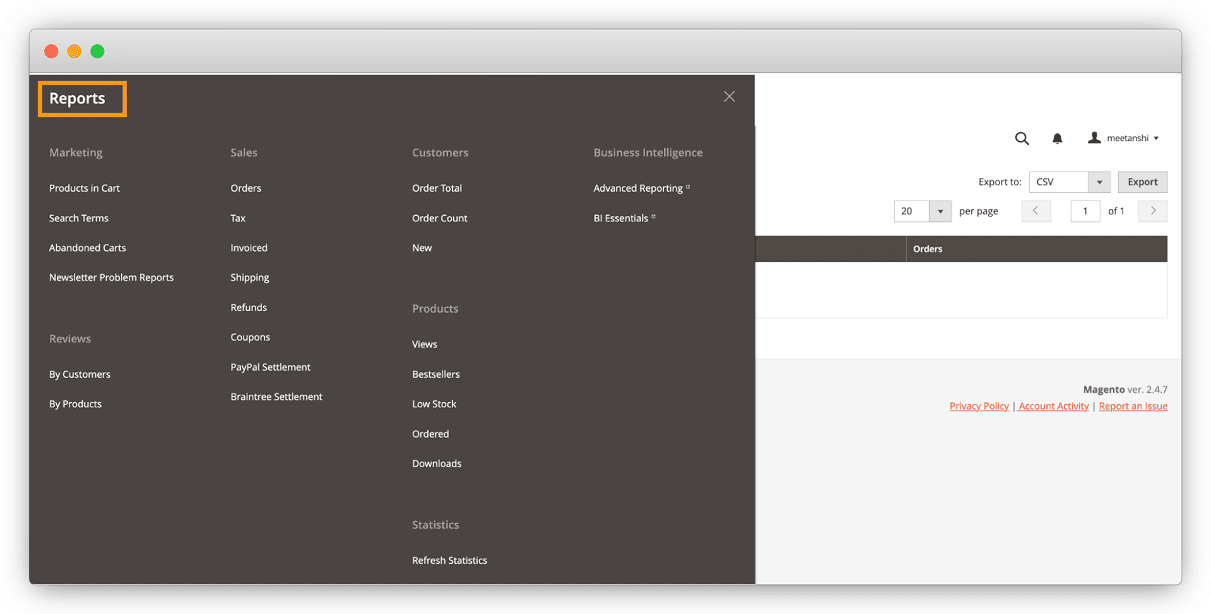Click the Statistics section heading
Screen dimensions: 1211x614
[x=436, y=525]
